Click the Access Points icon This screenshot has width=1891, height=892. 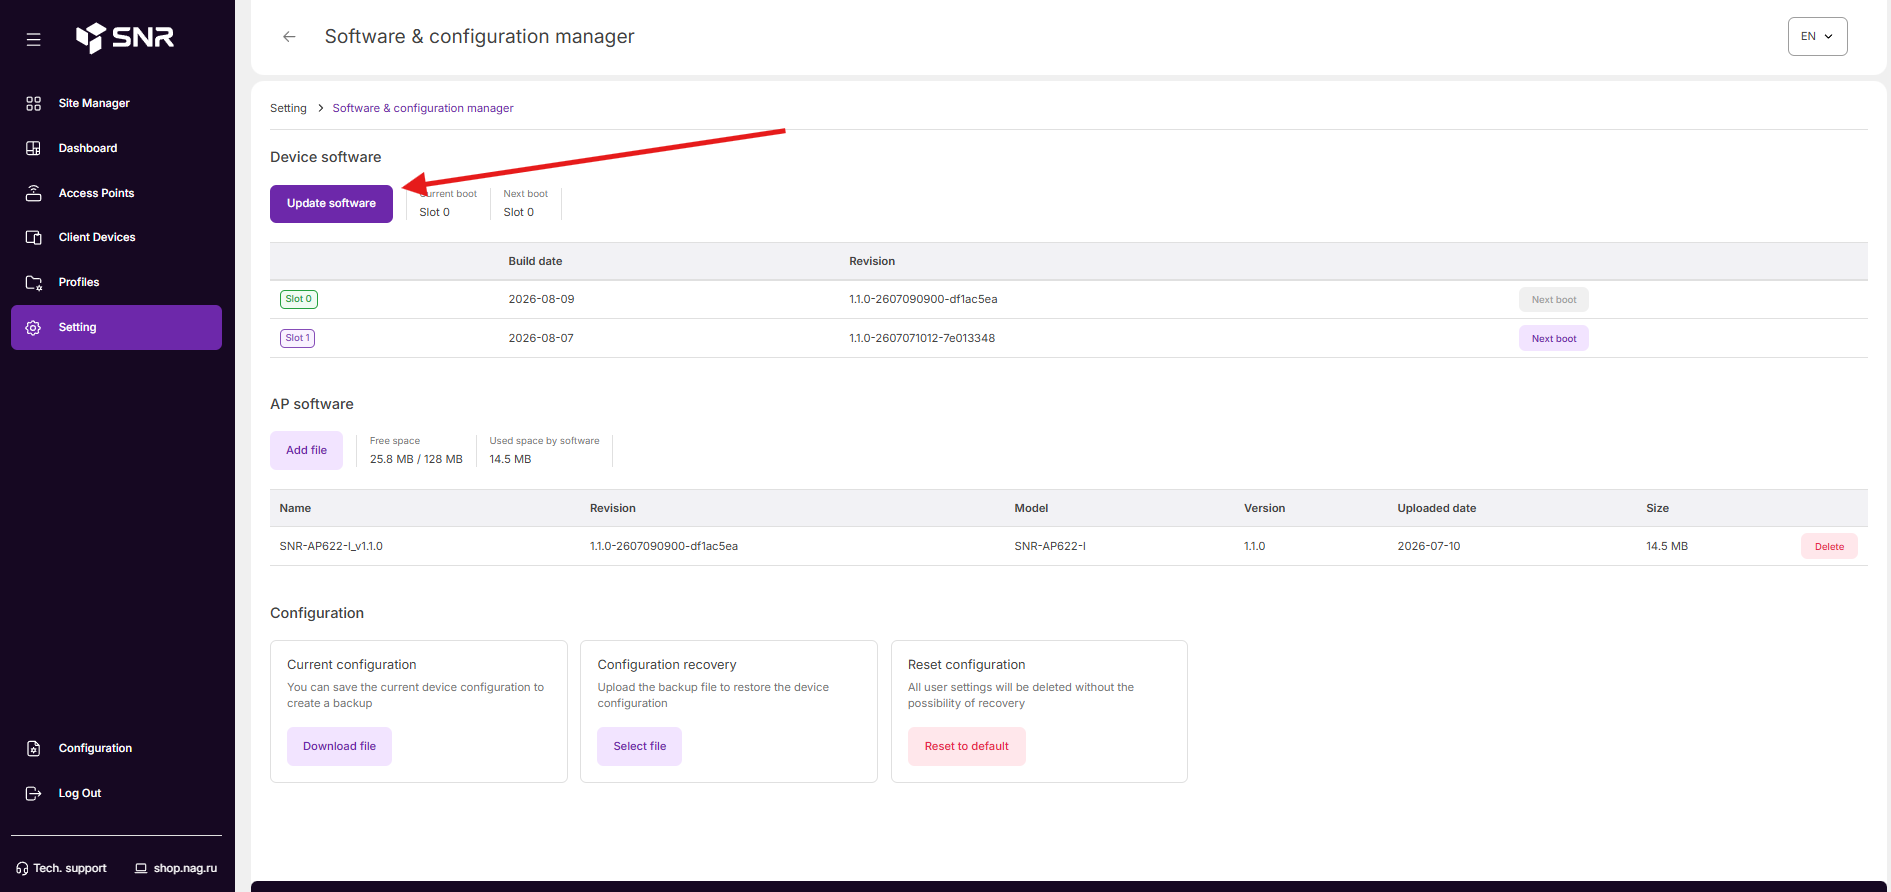33,193
